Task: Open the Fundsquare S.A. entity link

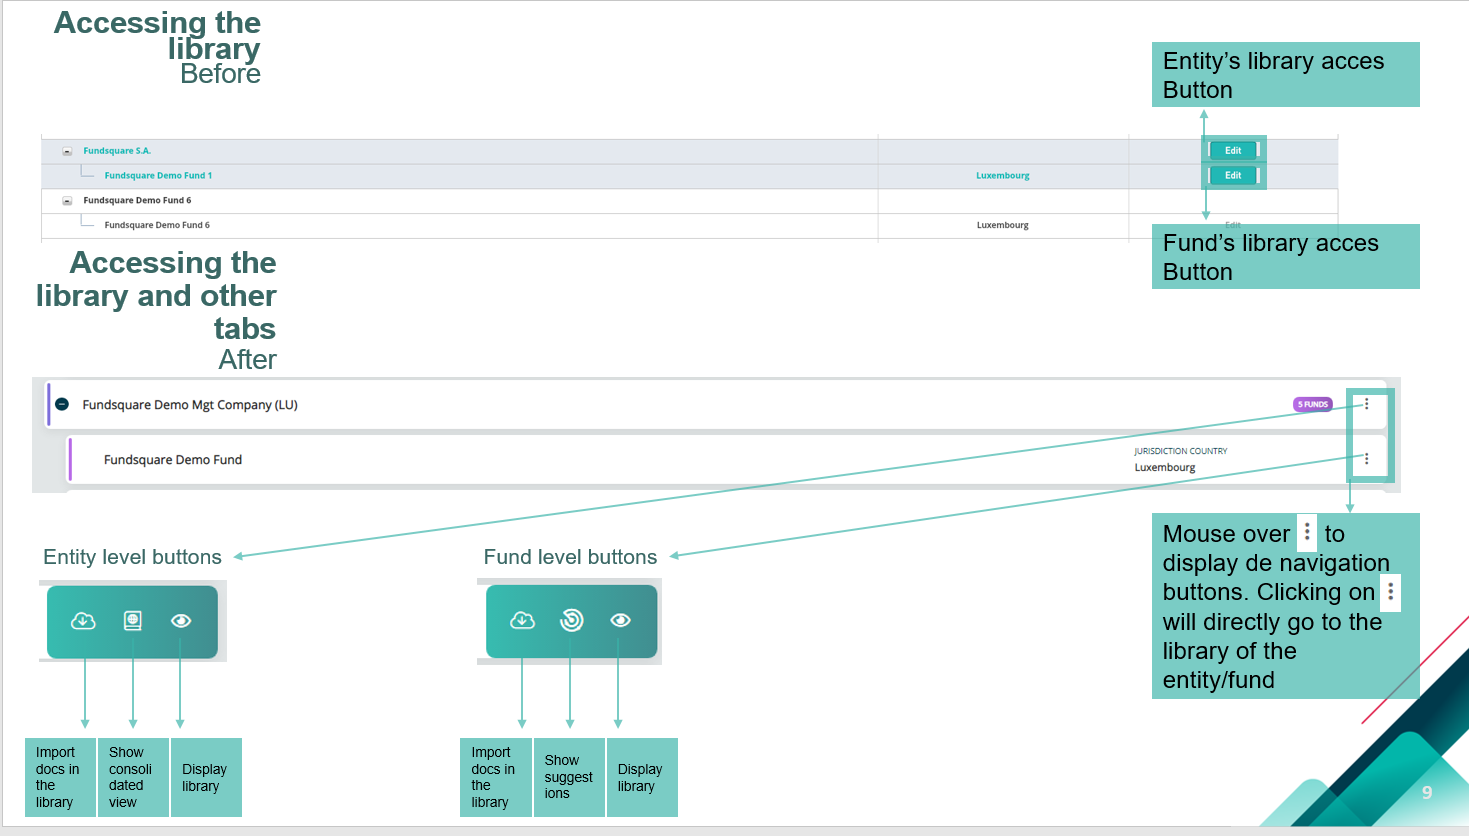Action: [117, 151]
